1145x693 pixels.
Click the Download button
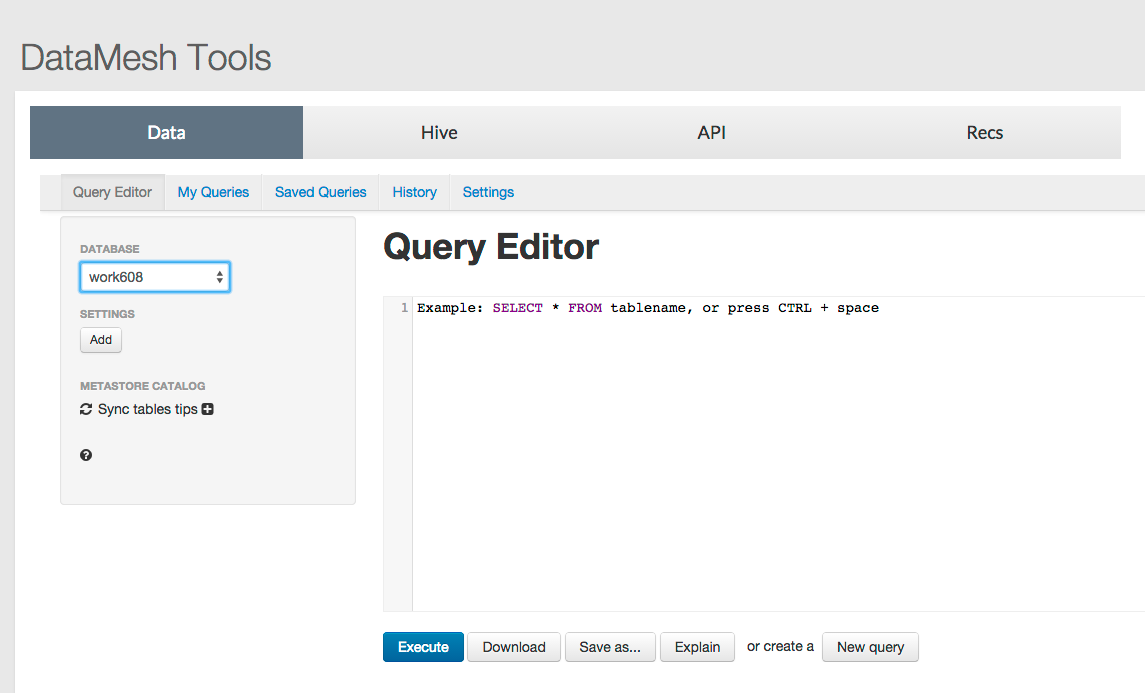pos(514,647)
